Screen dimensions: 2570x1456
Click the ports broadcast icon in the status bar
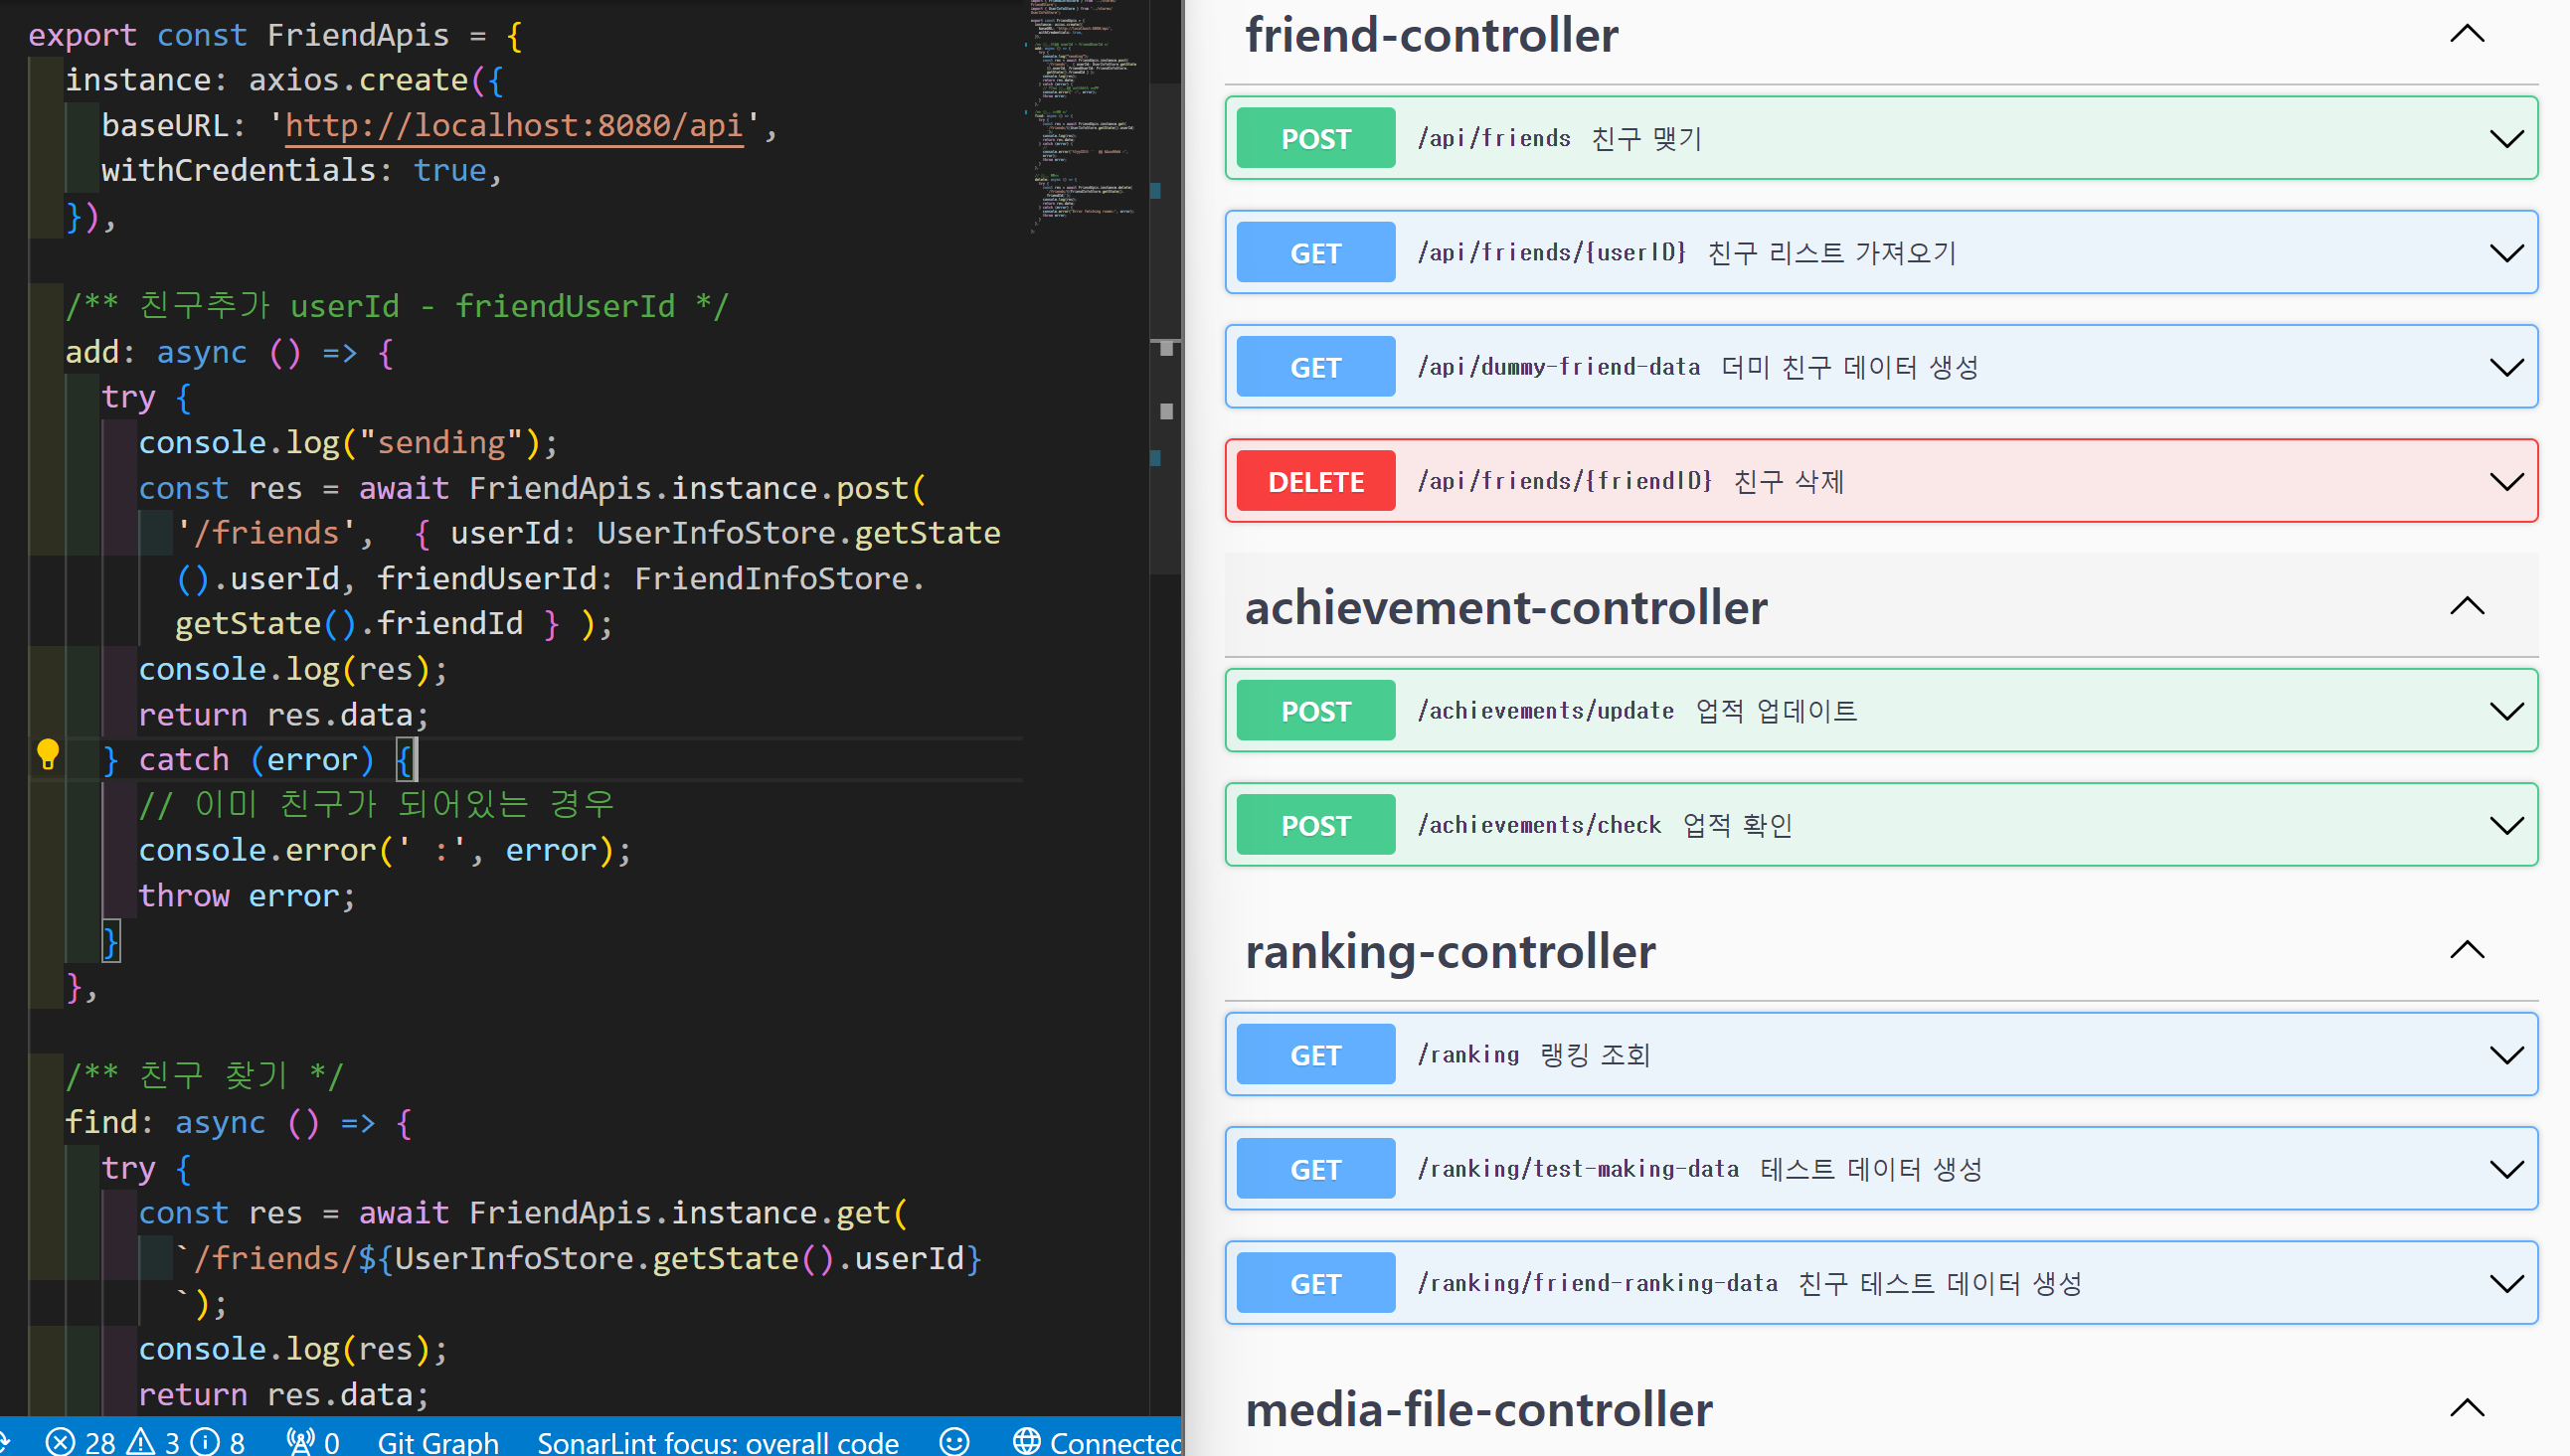[300, 1441]
